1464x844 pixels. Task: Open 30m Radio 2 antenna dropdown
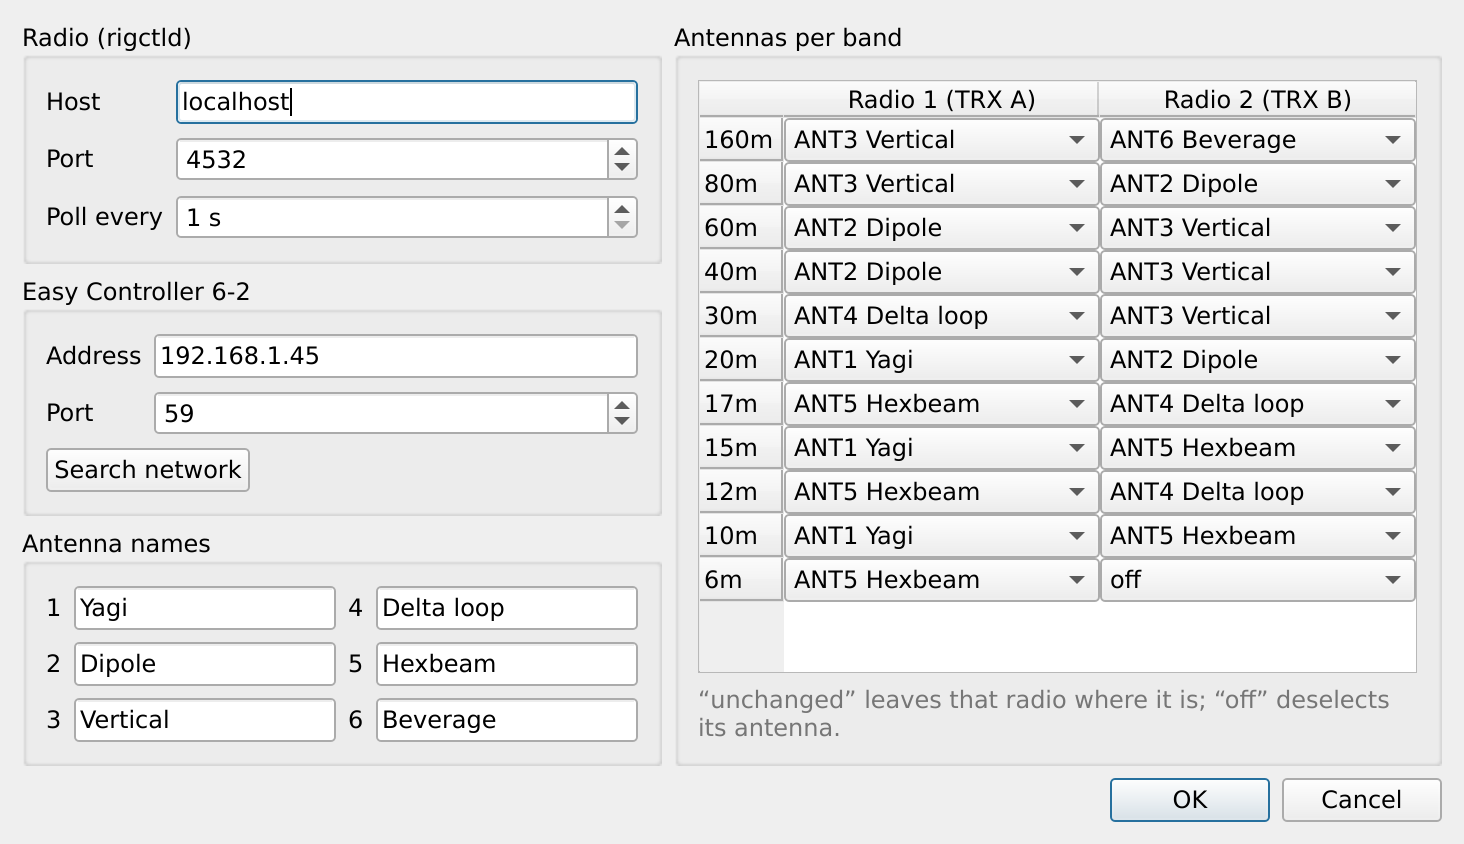click(1257, 316)
